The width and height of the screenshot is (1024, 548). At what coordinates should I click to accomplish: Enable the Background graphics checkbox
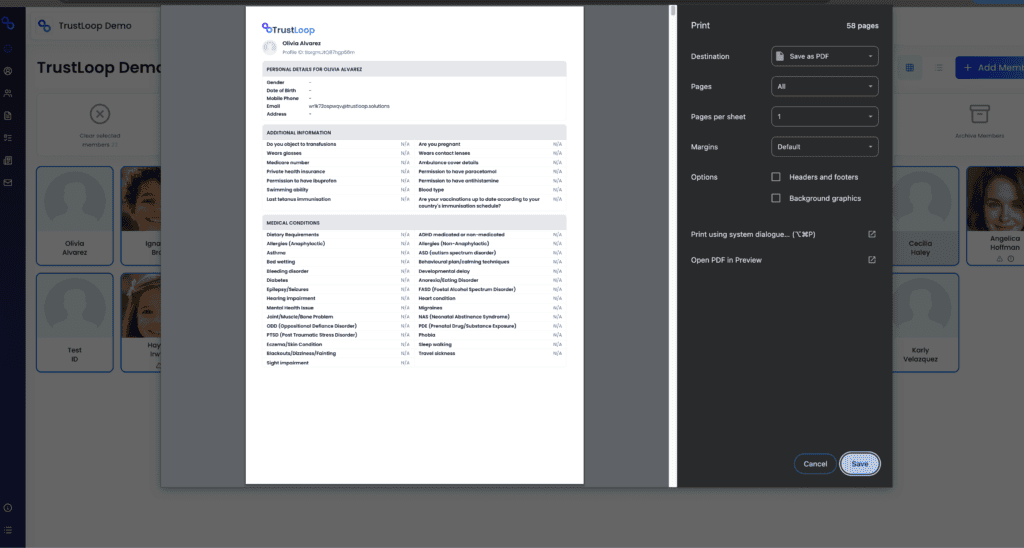click(x=776, y=198)
